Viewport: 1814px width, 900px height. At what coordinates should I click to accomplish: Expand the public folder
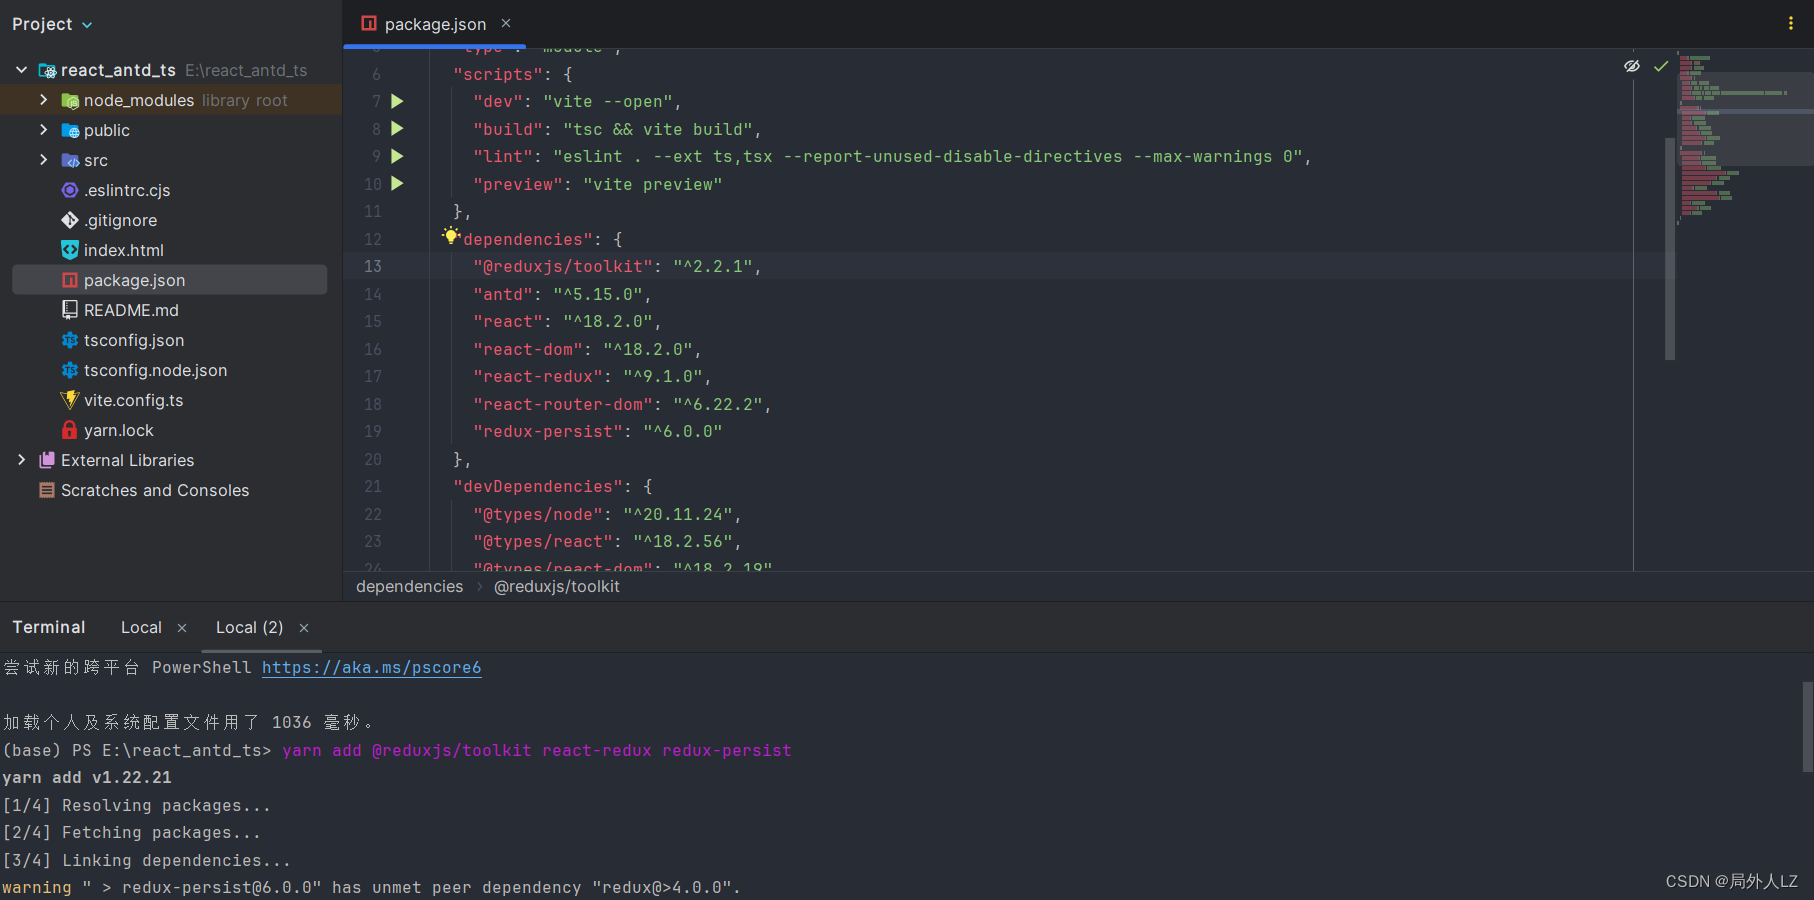[x=43, y=130]
